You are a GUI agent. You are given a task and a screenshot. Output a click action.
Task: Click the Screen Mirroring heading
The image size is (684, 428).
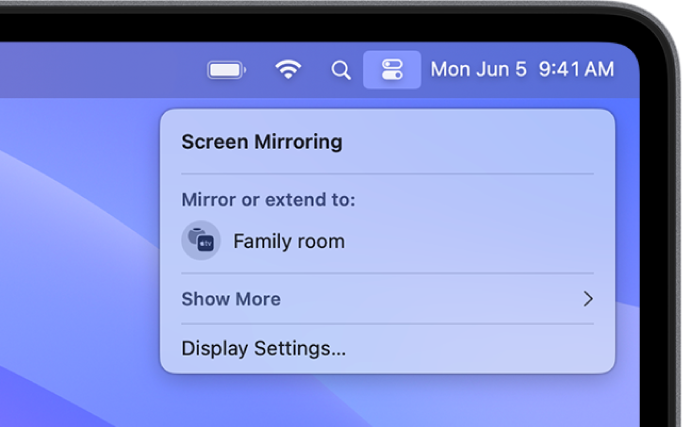(x=262, y=142)
